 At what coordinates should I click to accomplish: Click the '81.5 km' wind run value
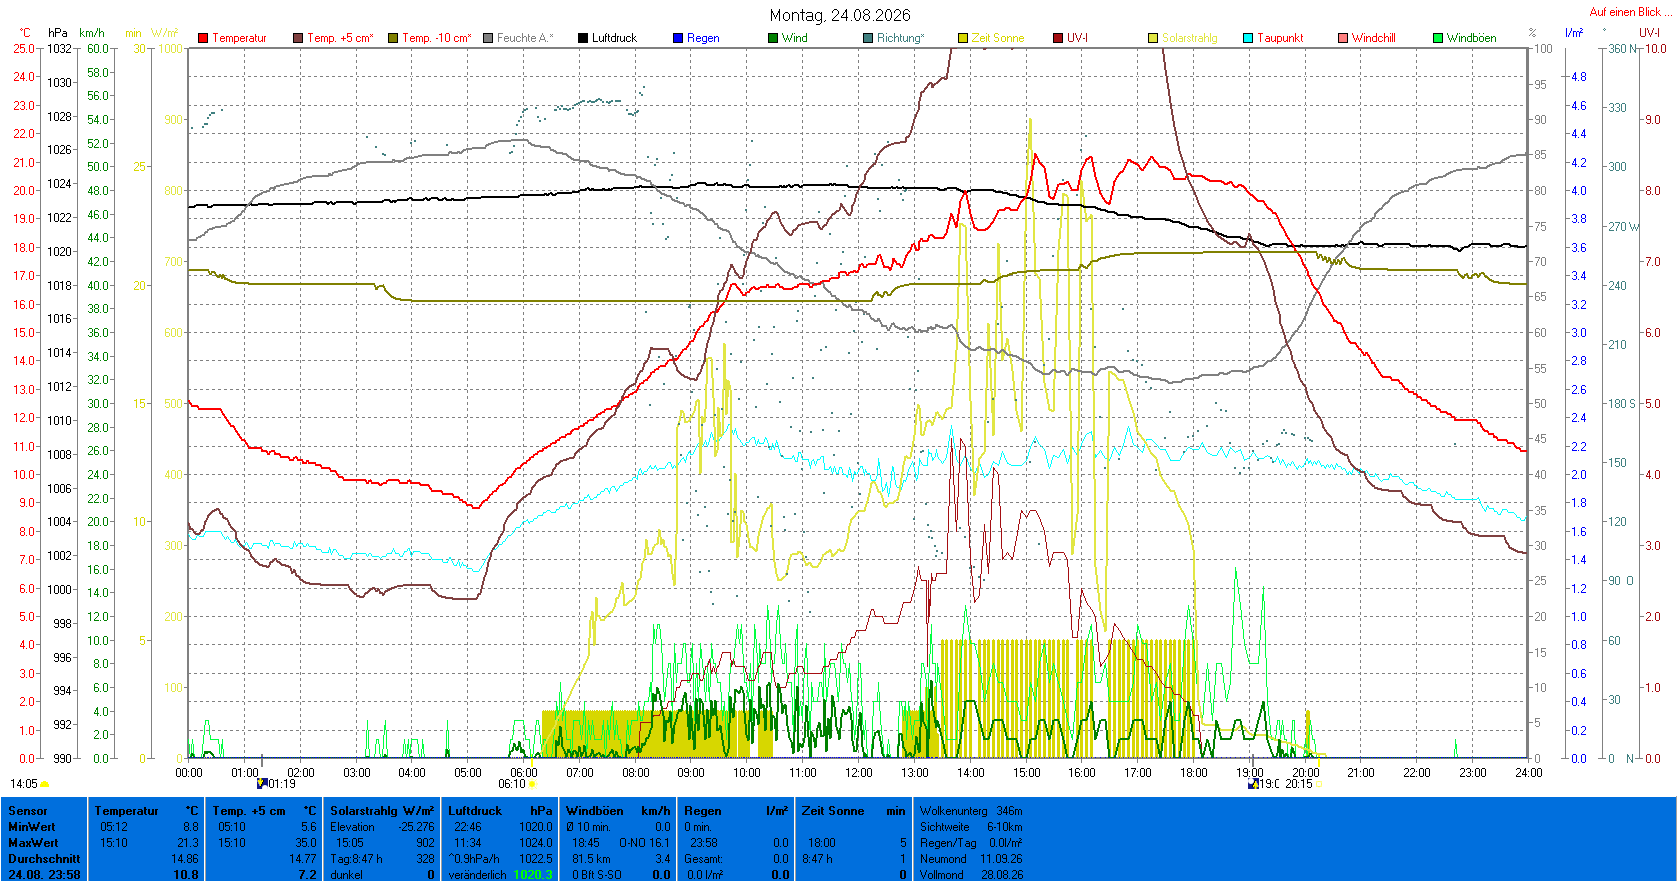591,859
